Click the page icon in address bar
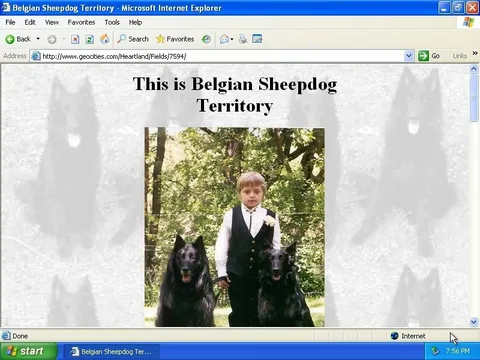480x360 pixels. click(36, 56)
